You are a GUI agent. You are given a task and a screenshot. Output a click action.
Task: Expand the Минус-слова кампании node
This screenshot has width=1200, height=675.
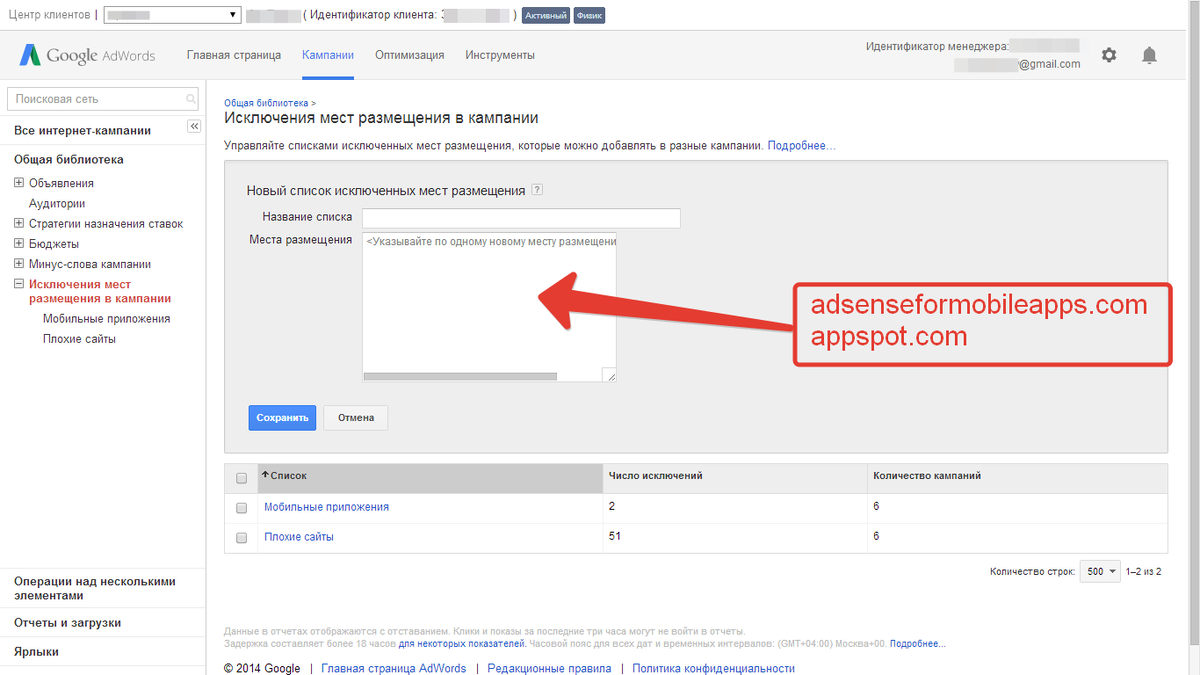pyautogui.click(x=19, y=264)
